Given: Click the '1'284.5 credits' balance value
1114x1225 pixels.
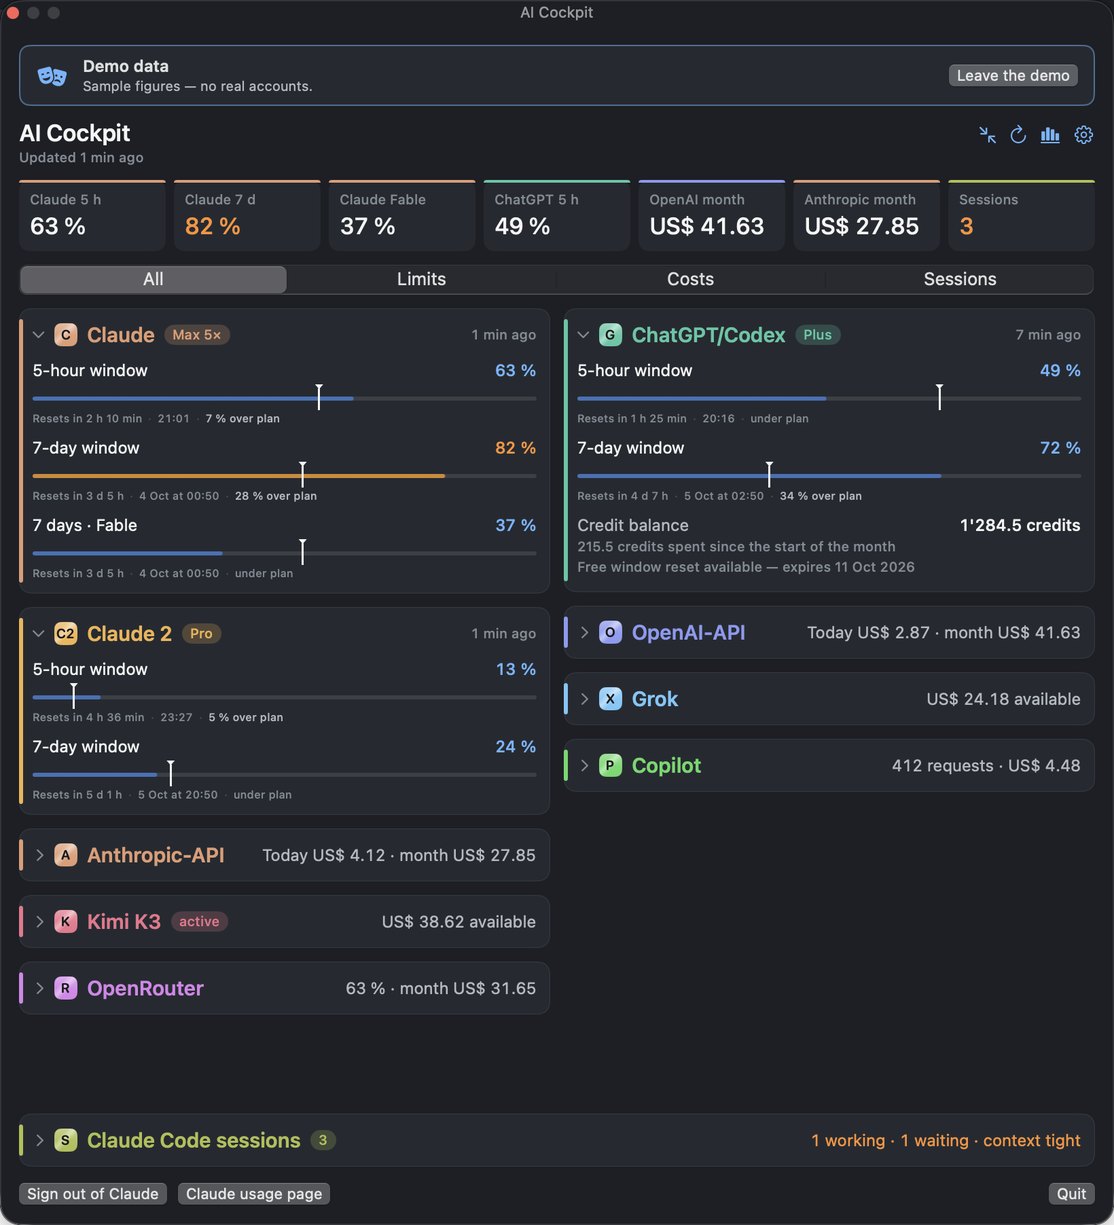Looking at the screenshot, I should pos(1020,525).
